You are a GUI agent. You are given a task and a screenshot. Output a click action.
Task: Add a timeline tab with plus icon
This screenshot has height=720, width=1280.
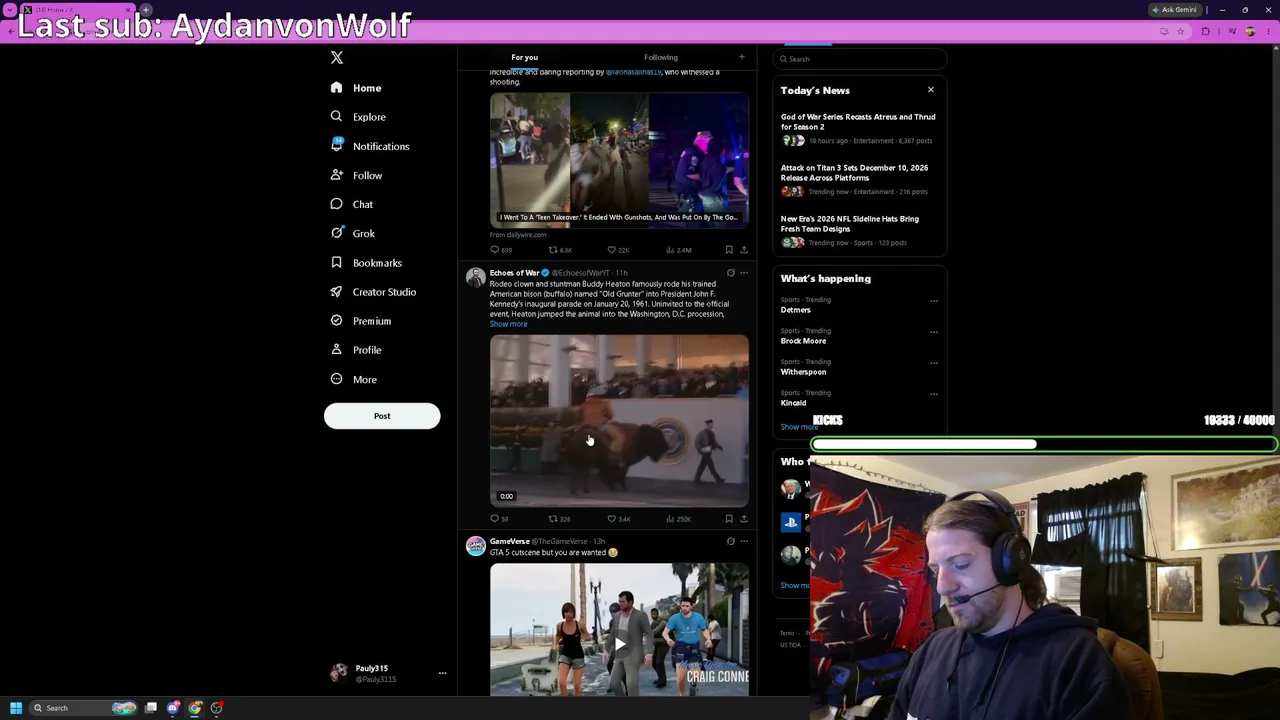741,57
